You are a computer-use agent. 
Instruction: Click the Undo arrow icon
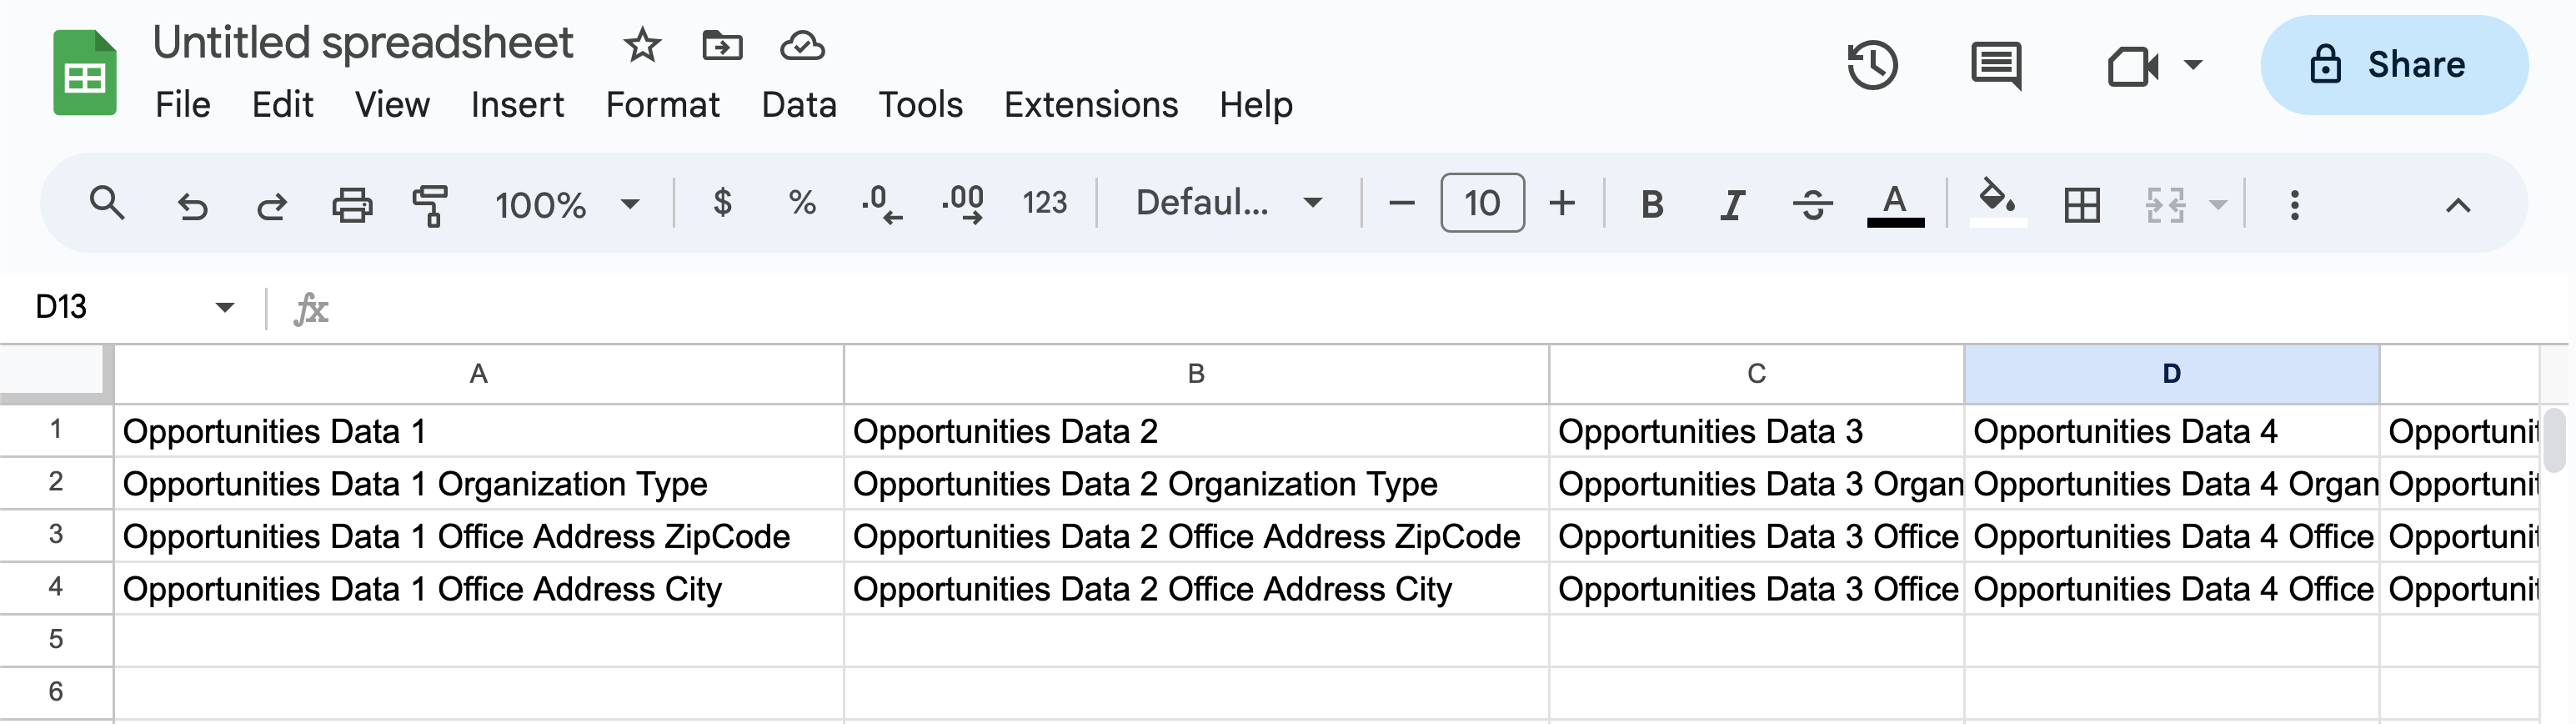click(x=192, y=205)
